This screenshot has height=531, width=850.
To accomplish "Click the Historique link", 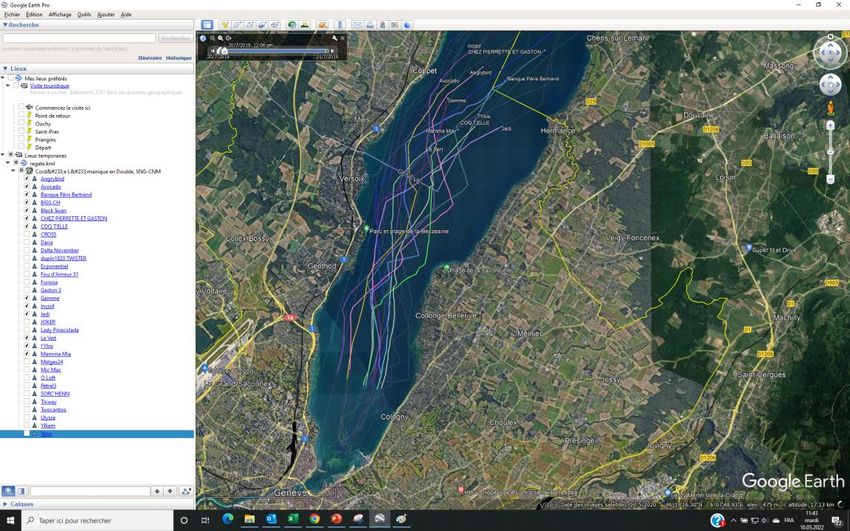I will point(179,58).
